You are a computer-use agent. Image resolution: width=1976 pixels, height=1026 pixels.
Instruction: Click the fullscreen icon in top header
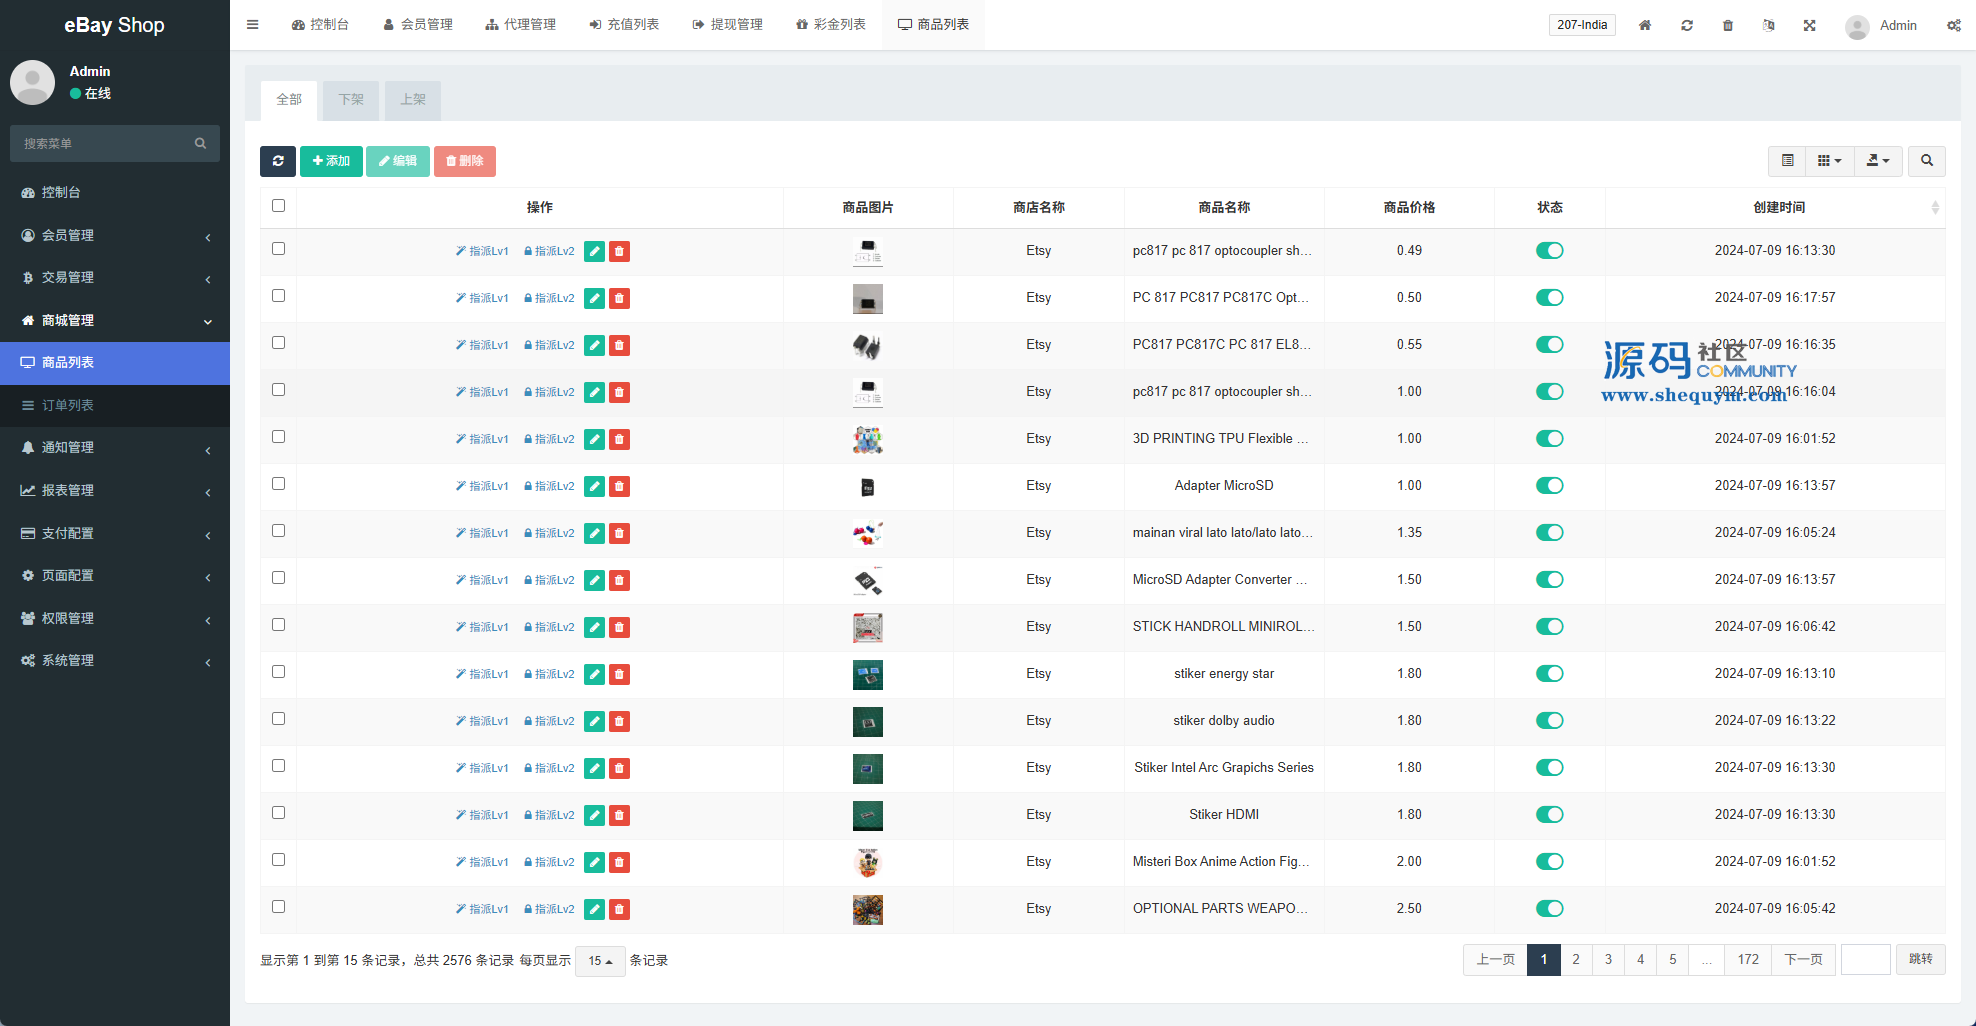point(1810,25)
